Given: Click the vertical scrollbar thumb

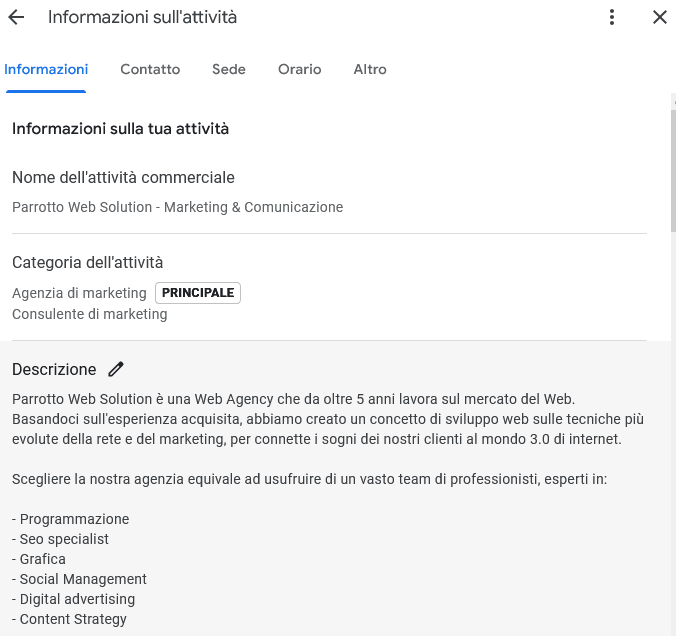Looking at the screenshot, I should [673, 170].
